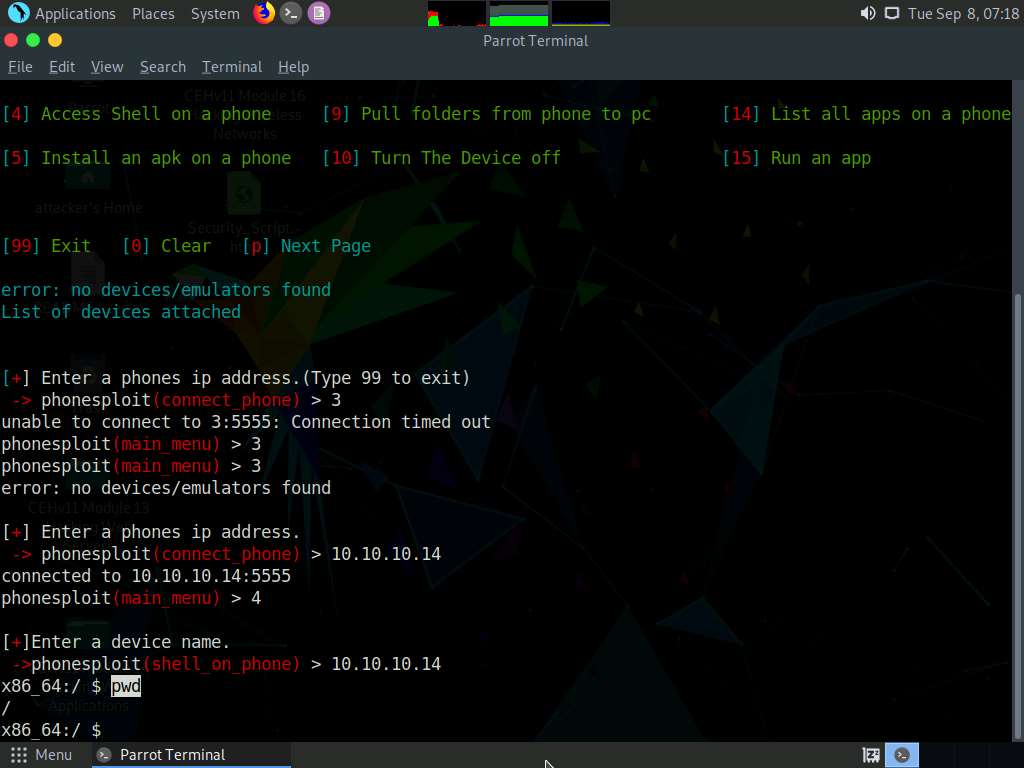Click the terminal window scrollbar
Viewport: 1024px width, 768px height.
tap(1017, 450)
